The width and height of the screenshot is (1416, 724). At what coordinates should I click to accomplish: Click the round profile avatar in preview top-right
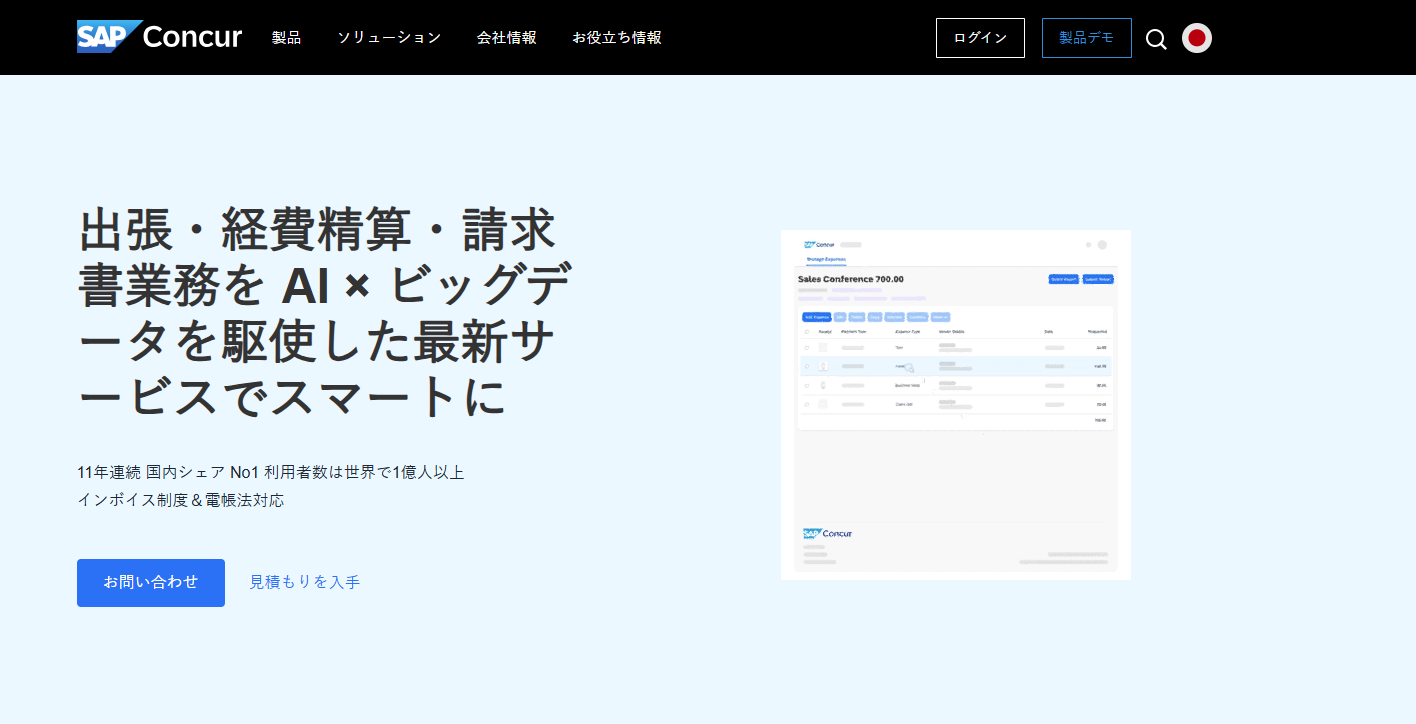click(x=1102, y=245)
